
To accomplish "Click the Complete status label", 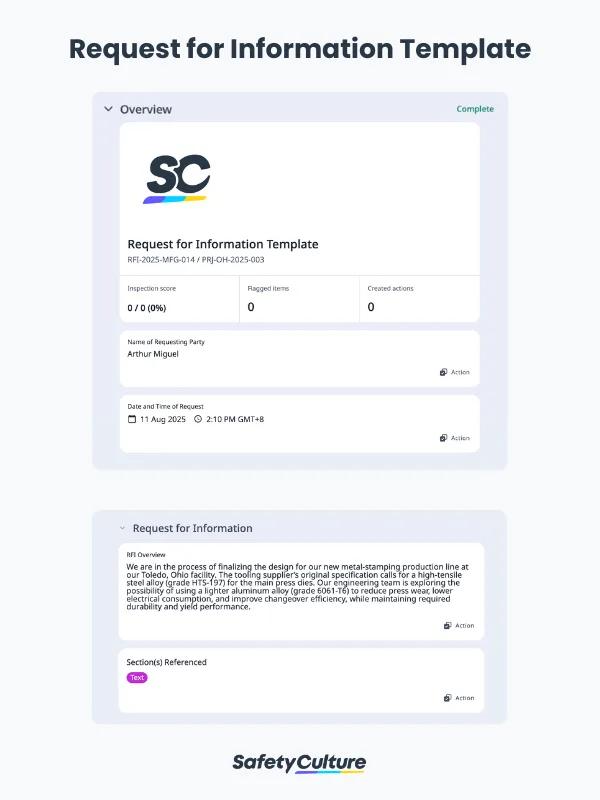I will pyautogui.click(x=474, y=108).
